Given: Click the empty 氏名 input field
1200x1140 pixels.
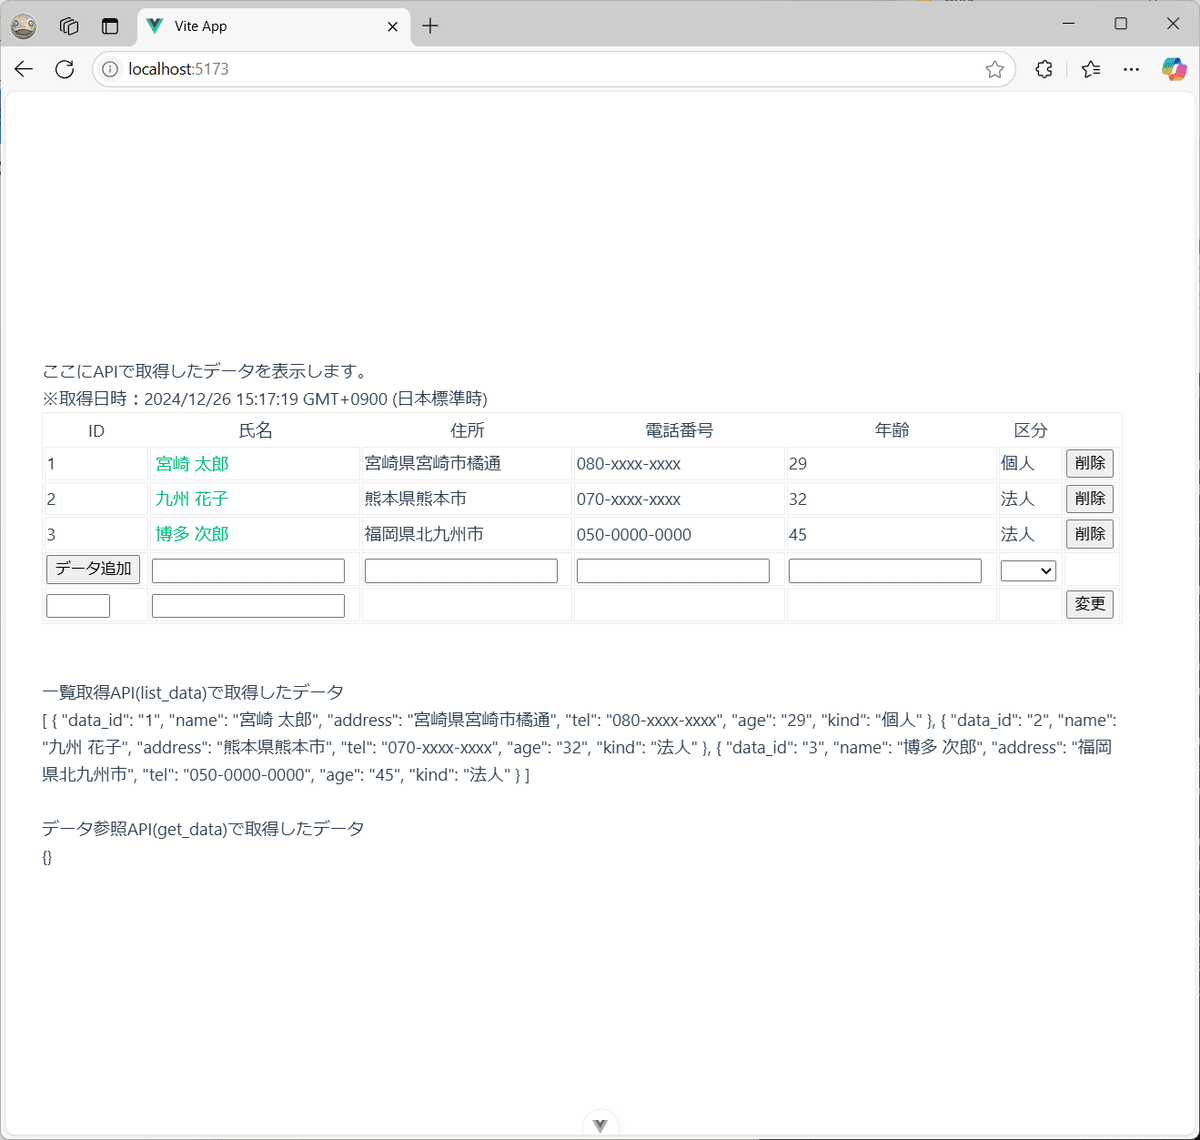Looking at the screenshot, I should pos(247,570).
